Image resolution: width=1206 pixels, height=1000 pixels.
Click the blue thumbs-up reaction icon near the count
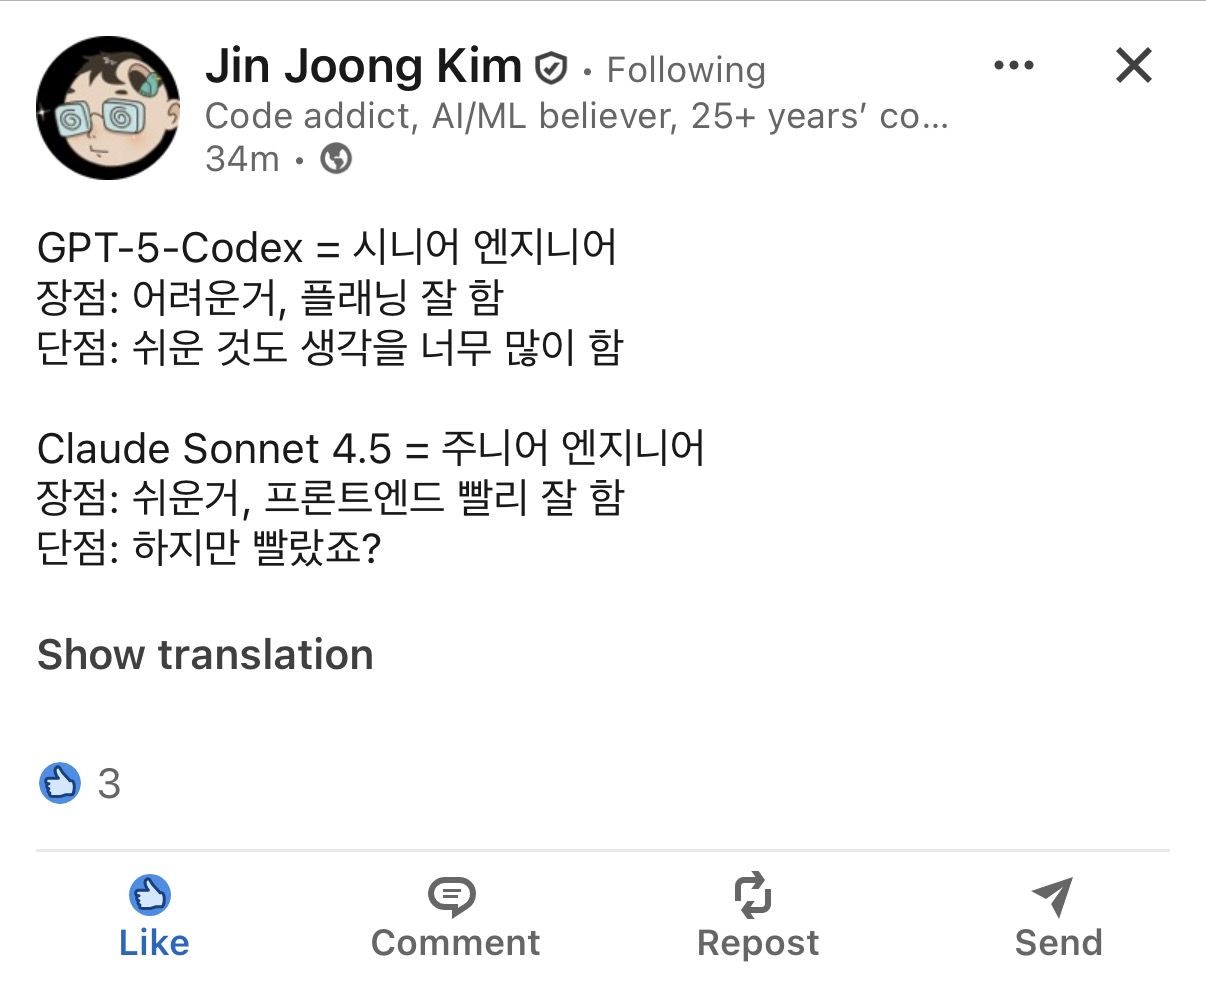[60, 783]
